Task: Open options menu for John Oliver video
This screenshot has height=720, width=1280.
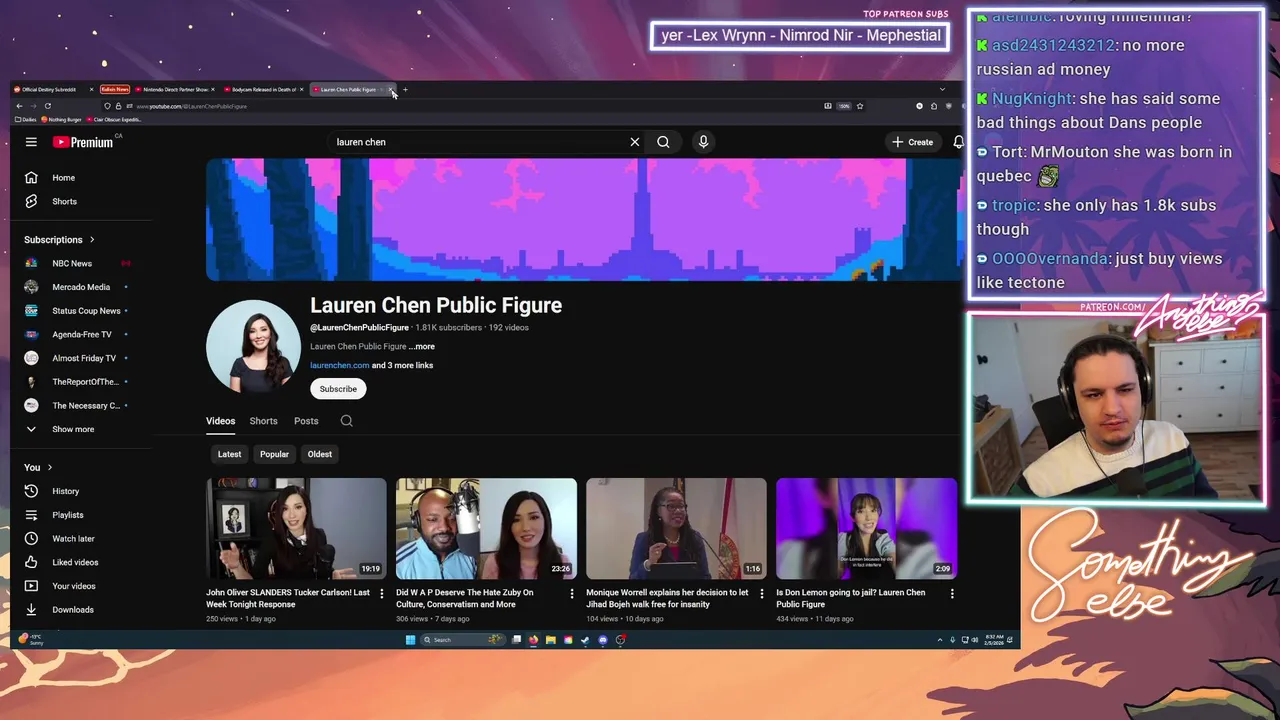Action: (x=381, y=593)
